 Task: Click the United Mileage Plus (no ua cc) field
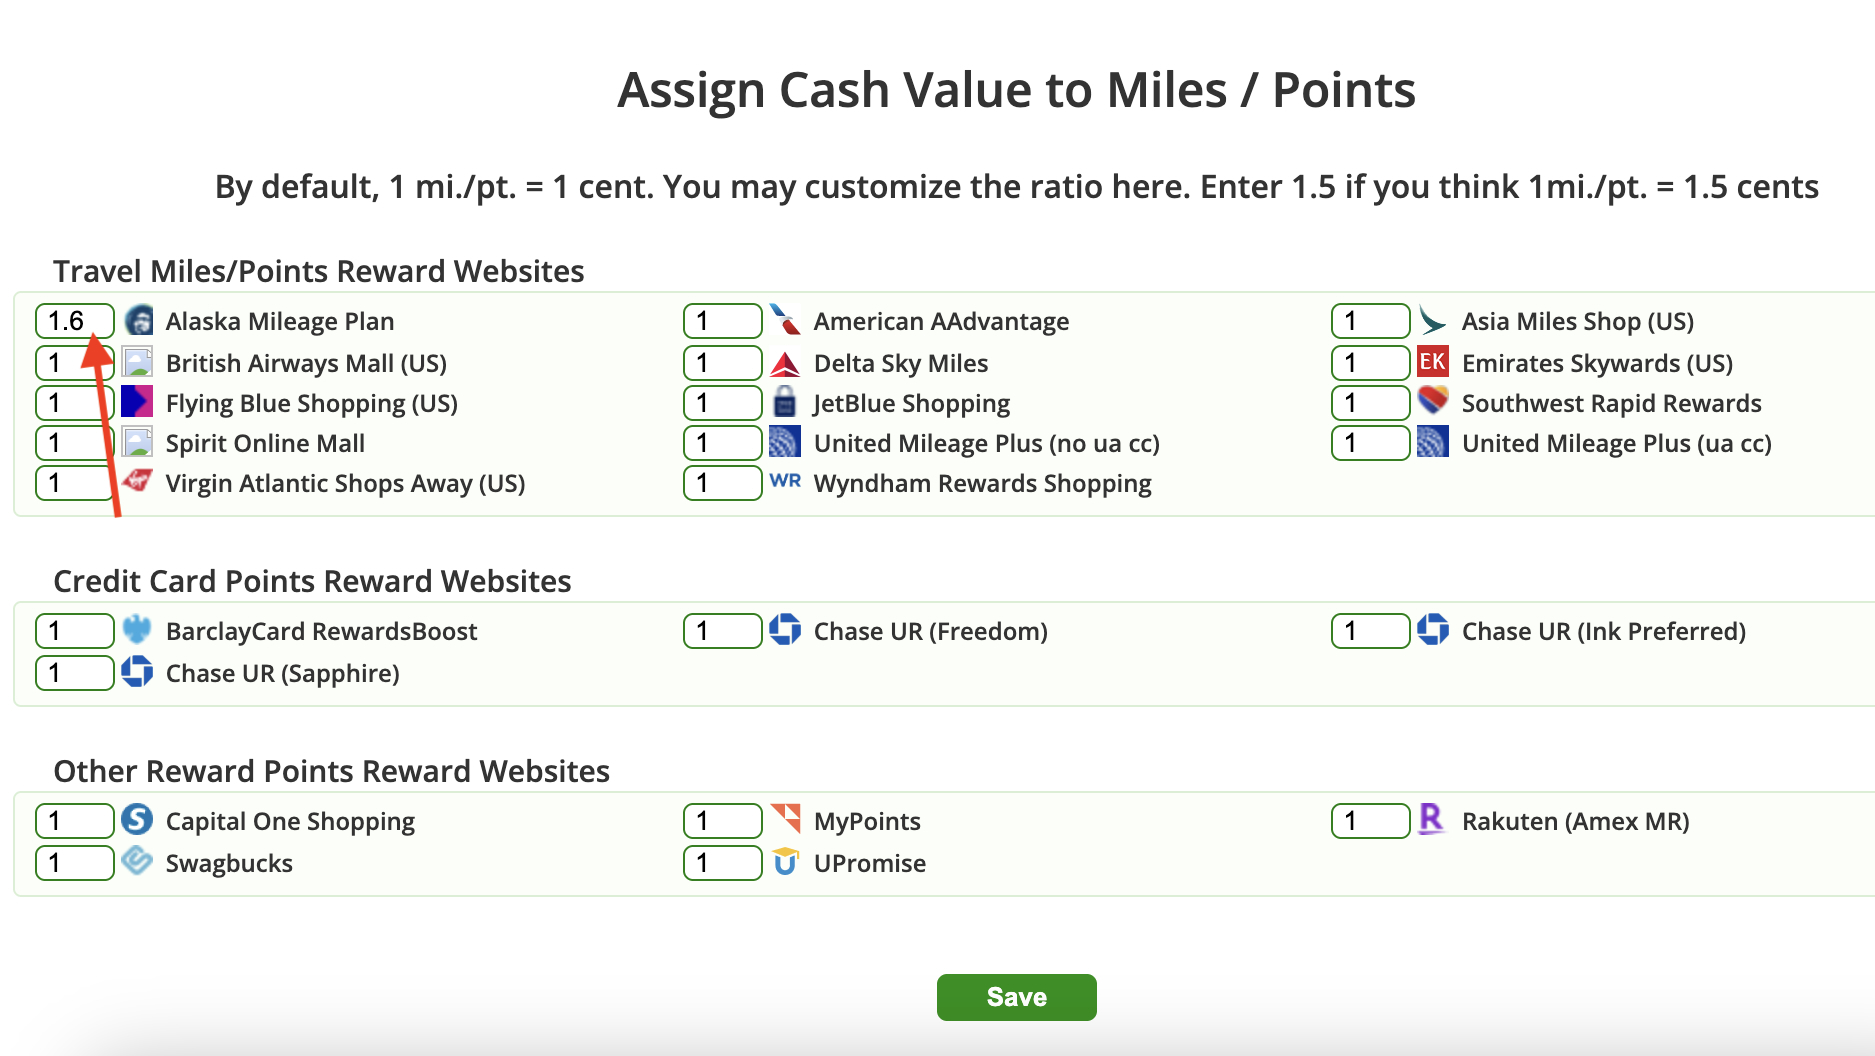tap(723, 443)
